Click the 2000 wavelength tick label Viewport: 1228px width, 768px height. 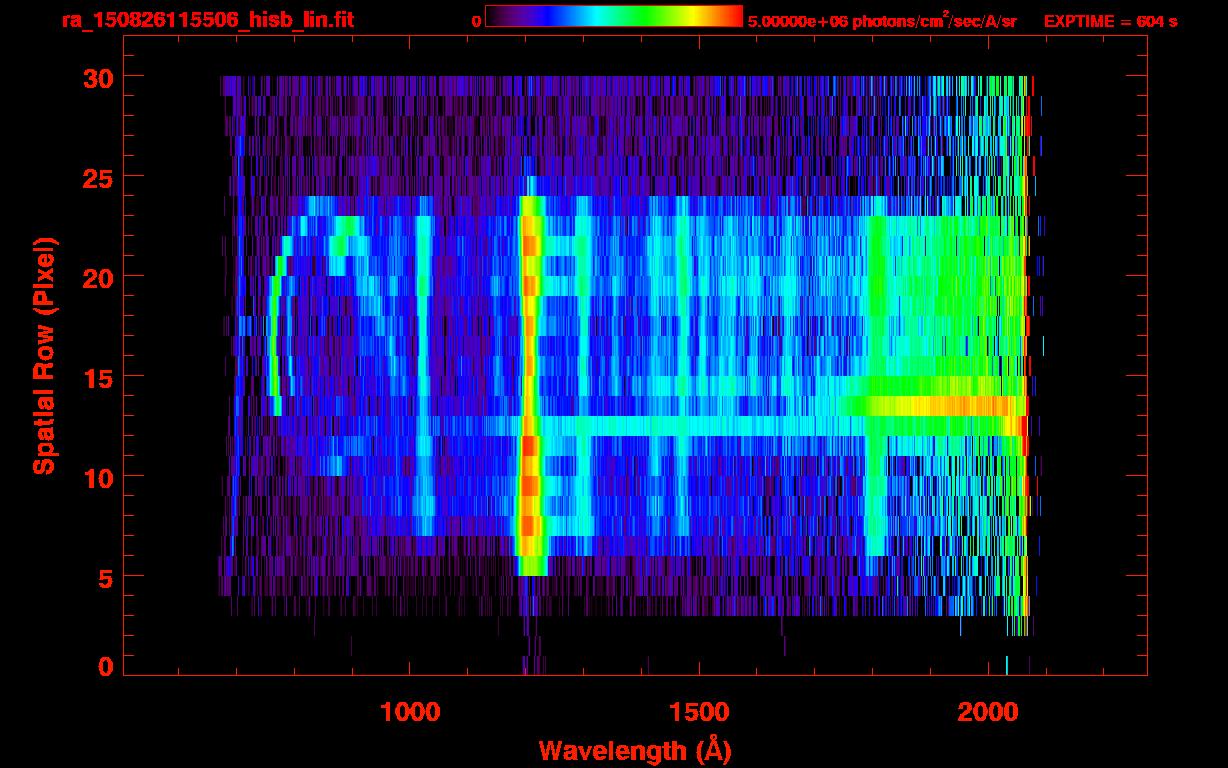[988, 712]
